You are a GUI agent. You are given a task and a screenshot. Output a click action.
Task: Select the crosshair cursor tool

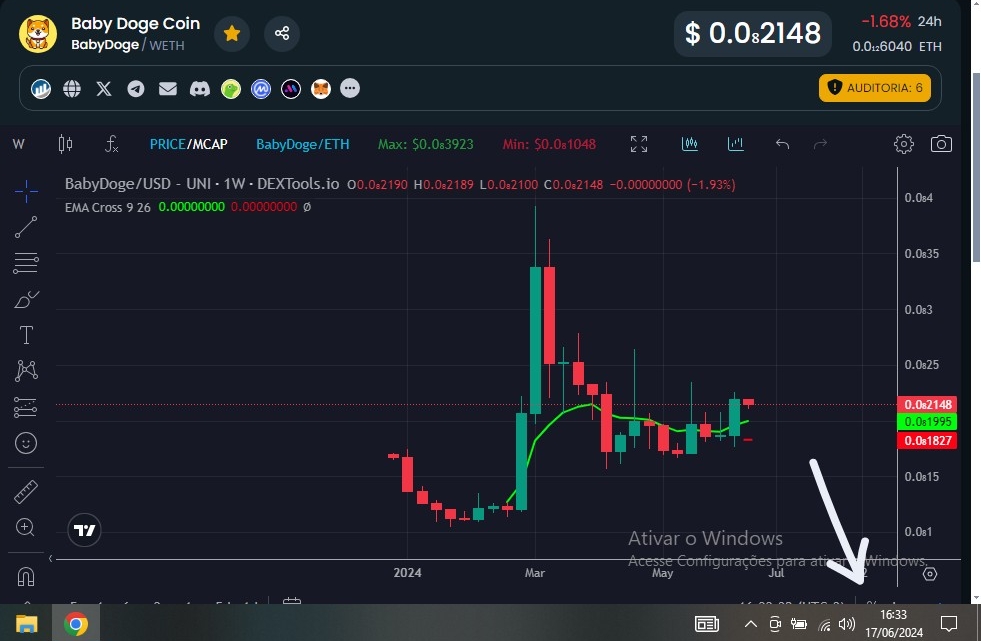click(x=26, y=191)
